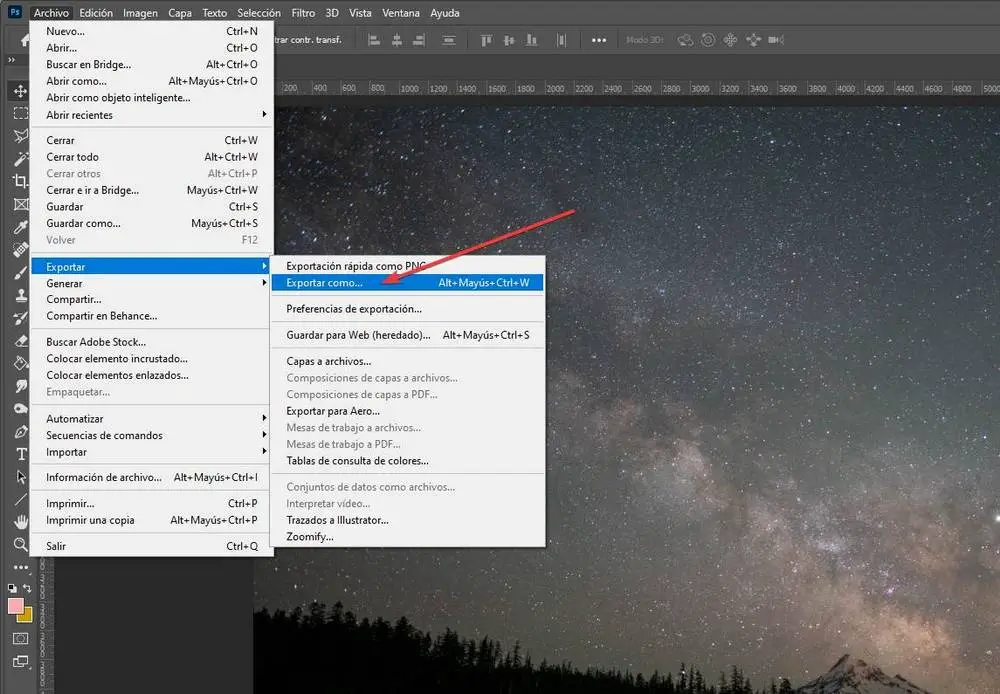Choose Guardar para Web (heredado)...
Viewport: 1000px width, 694px height.
point(408,335)
